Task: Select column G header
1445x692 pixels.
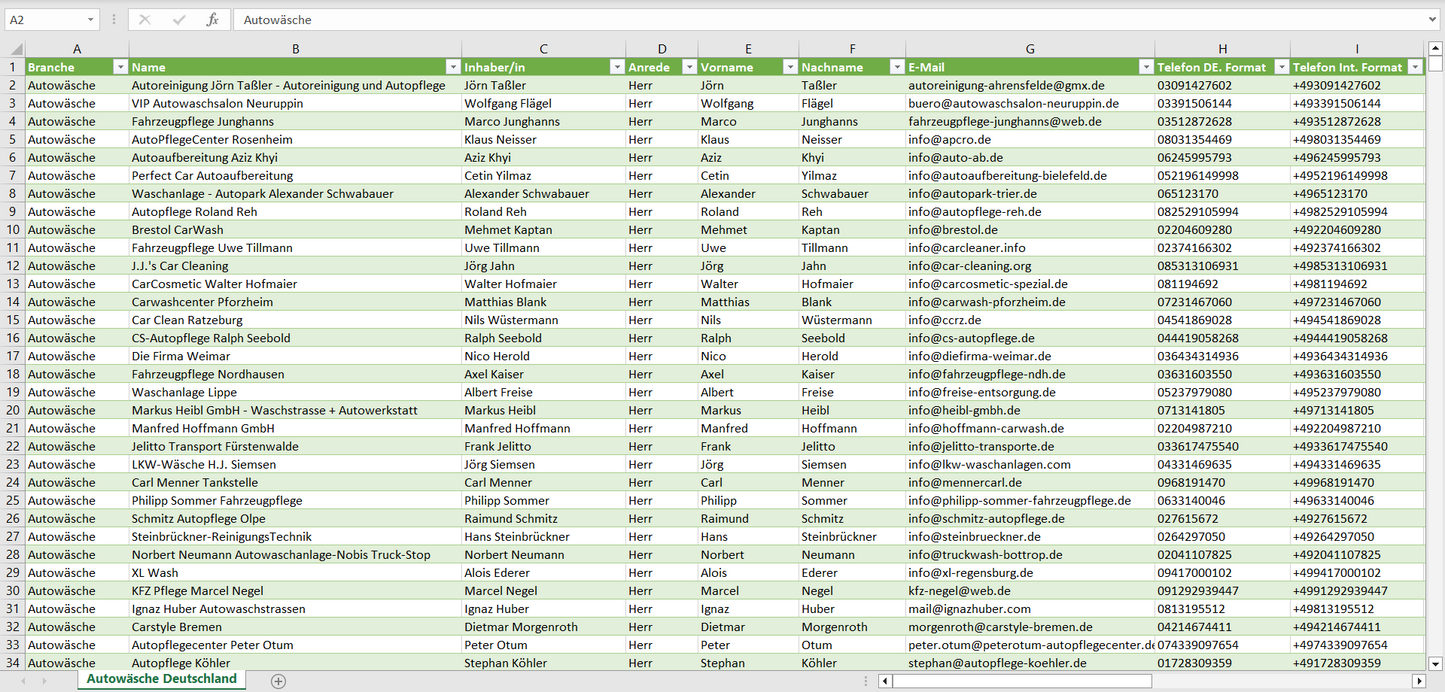Action: pos(1030,49)
